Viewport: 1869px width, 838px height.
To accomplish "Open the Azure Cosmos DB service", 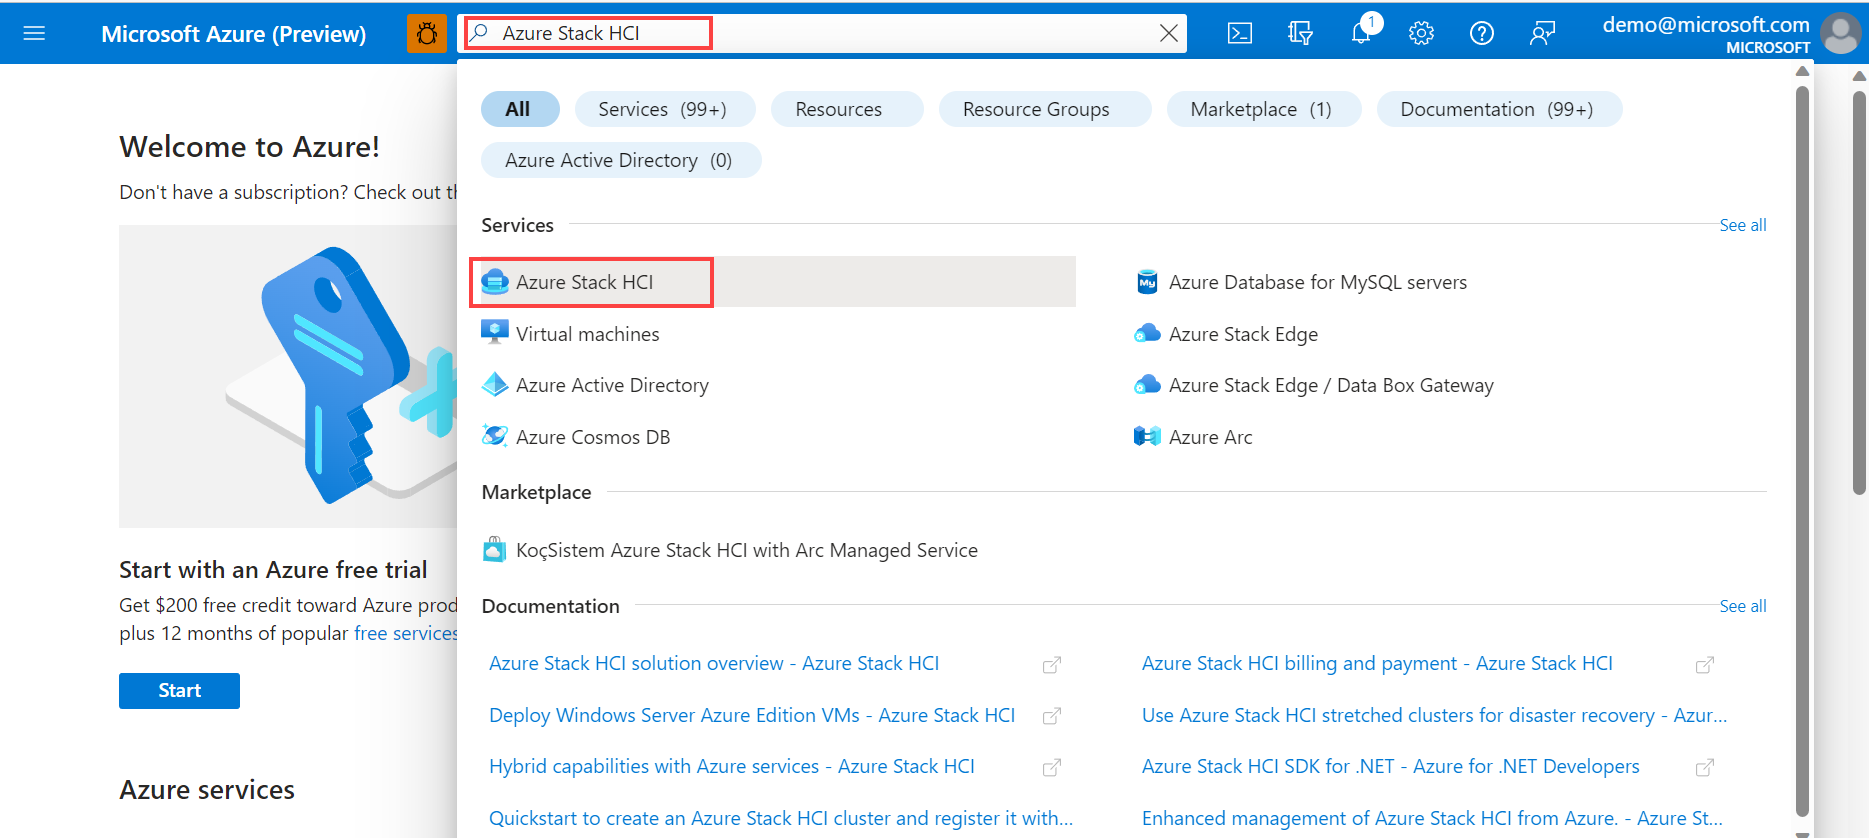I will pyautogui.click(x=593, y=437).
